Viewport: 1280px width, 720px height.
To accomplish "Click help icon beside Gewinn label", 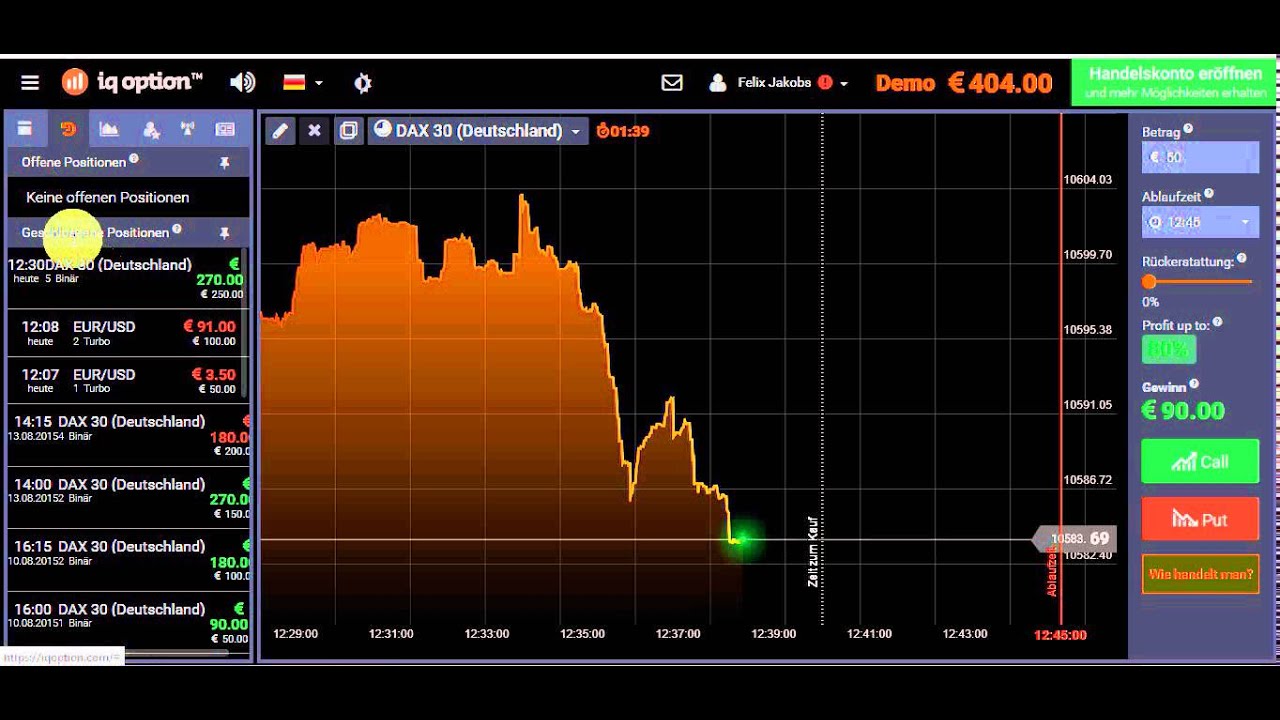I will [1194, 384].
